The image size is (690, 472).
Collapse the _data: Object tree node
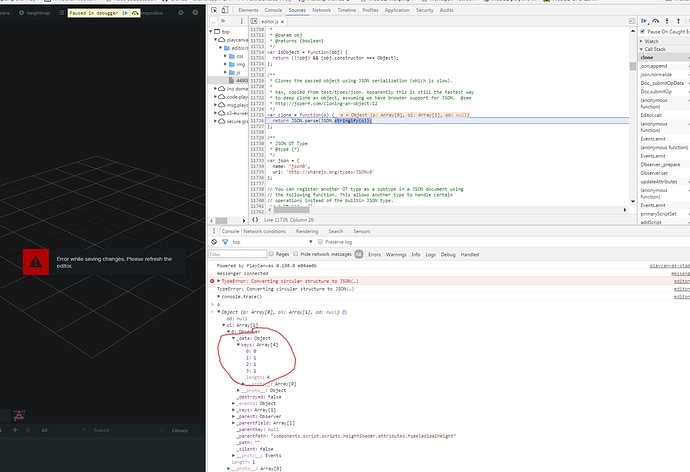click(232, 338)
